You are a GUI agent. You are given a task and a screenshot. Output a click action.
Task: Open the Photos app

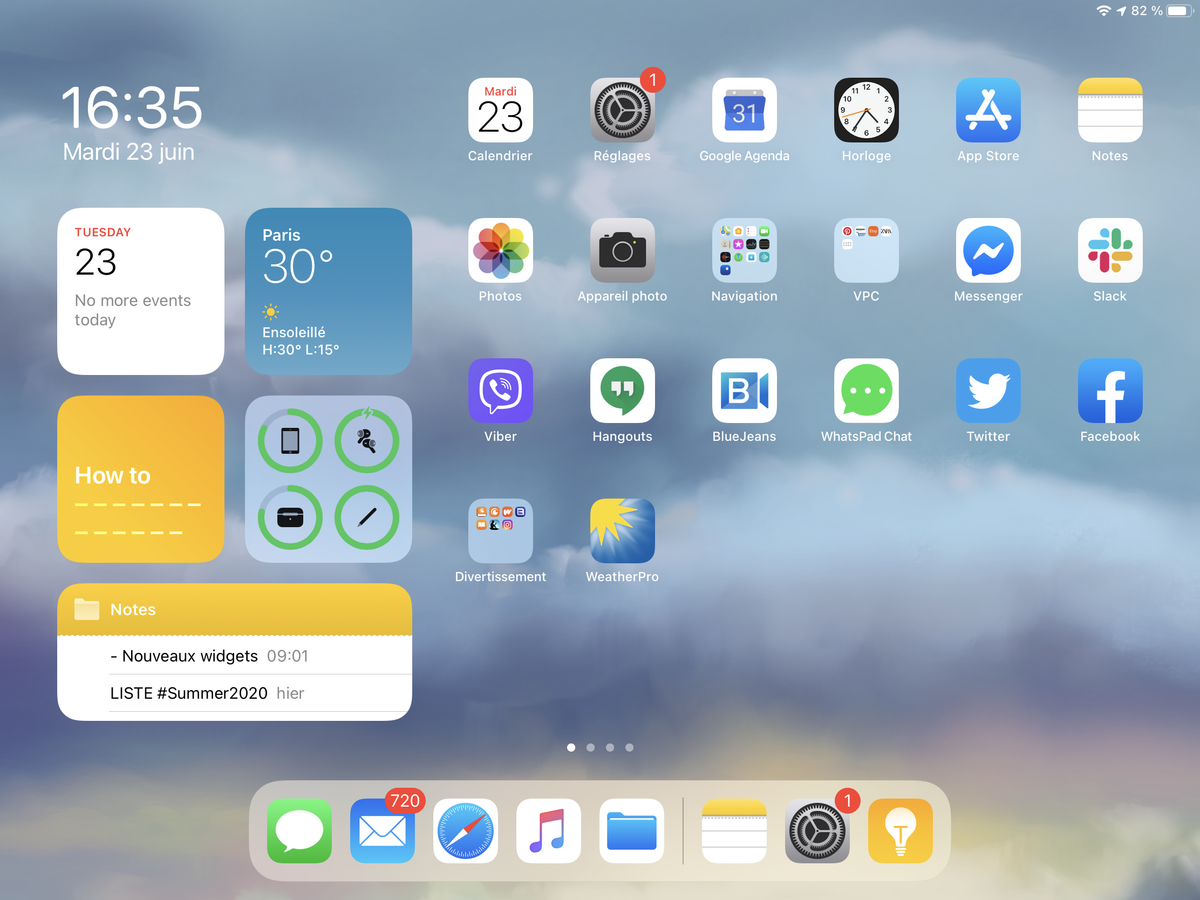(500, 250)
